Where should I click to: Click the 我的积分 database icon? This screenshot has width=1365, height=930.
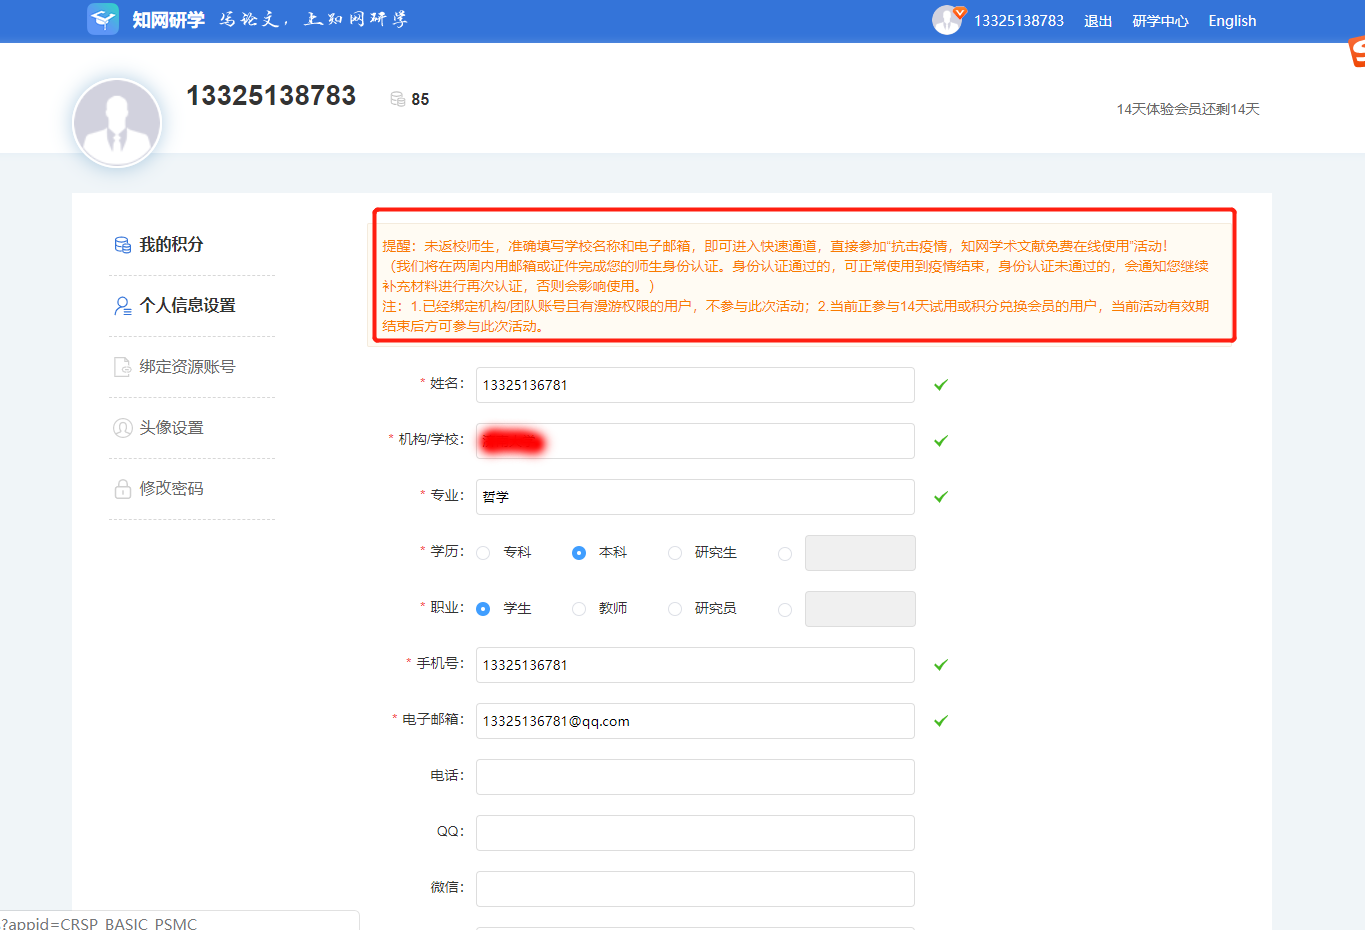[122, 245]
